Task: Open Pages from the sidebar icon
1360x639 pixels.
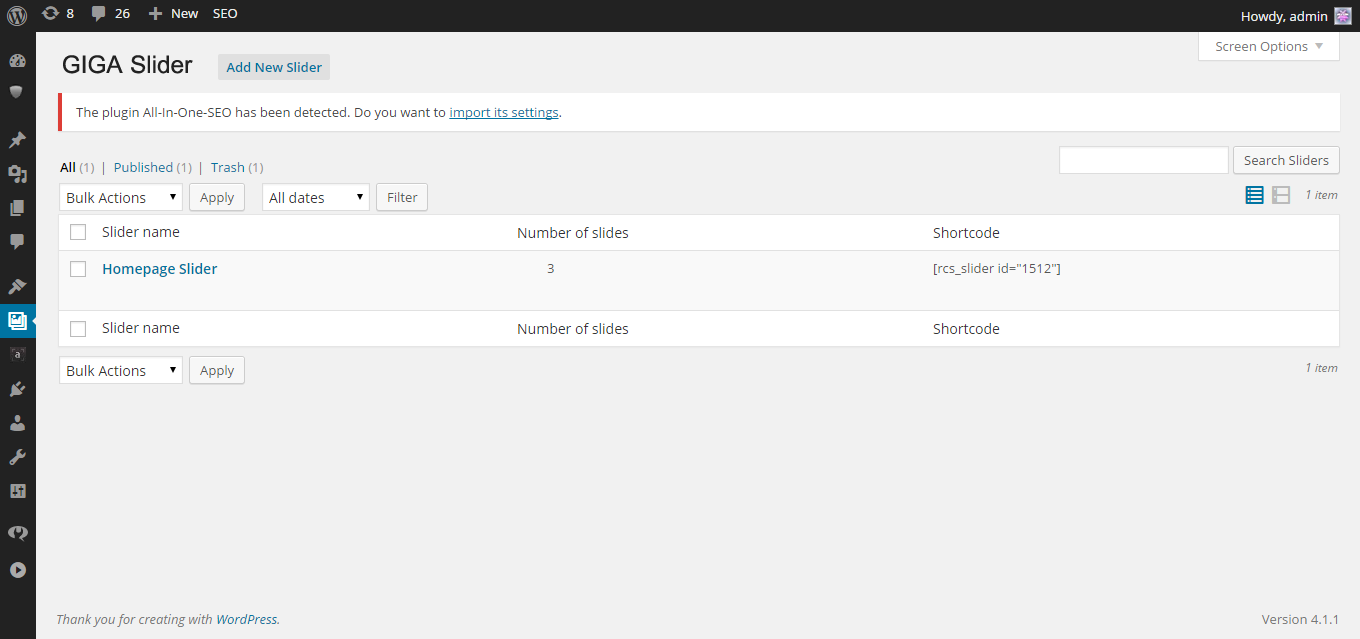Action: 17,208
